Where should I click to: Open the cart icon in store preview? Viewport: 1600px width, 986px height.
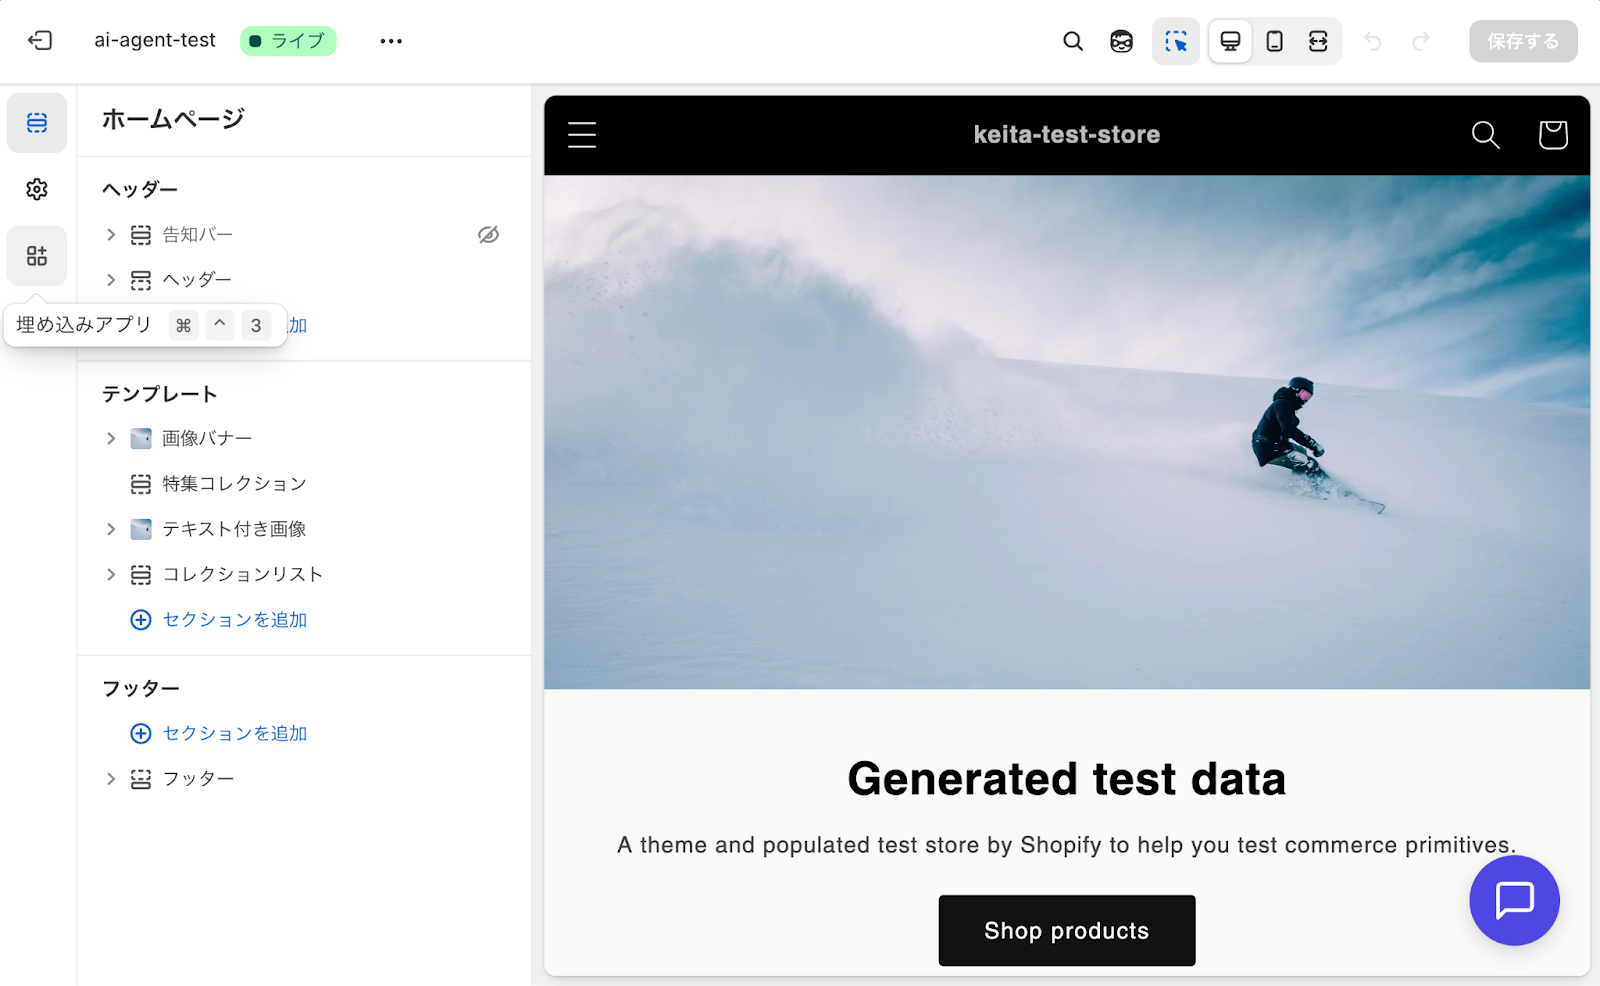point(1553,135)
